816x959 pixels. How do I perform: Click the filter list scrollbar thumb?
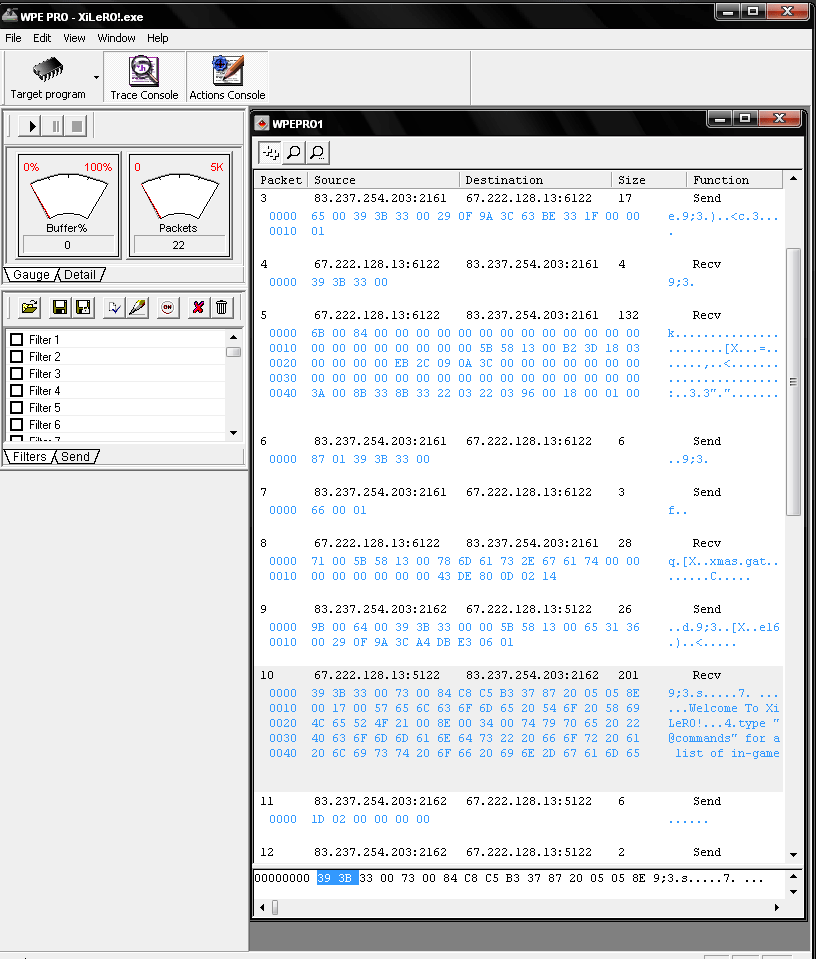pos(233,352)
